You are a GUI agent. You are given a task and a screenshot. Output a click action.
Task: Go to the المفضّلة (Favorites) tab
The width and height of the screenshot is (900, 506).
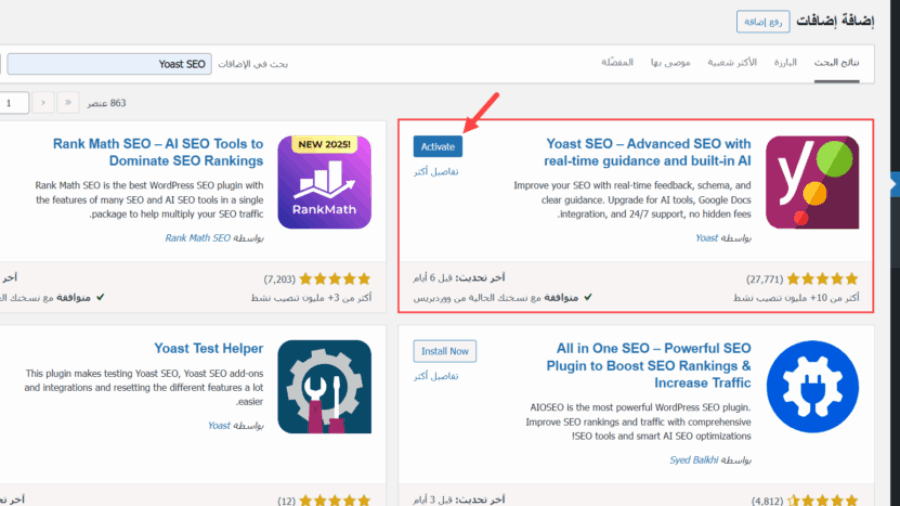click(x=617, y=63)
